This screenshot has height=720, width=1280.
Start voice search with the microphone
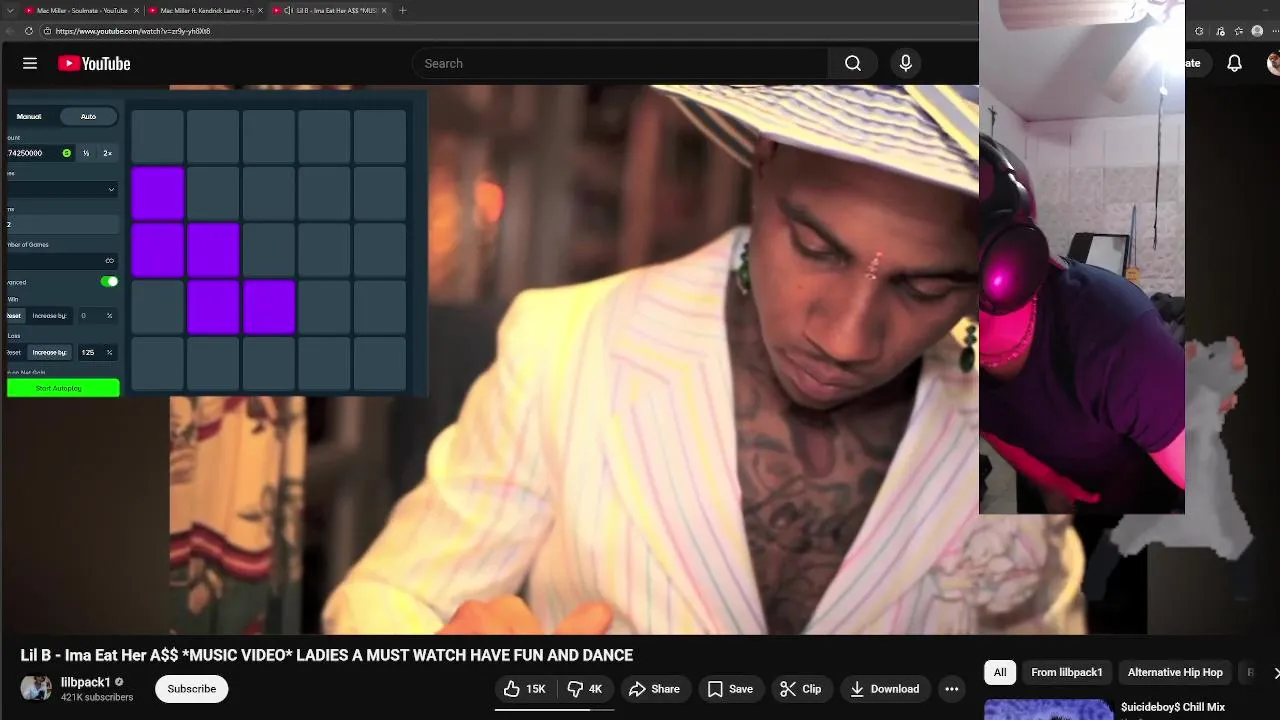tap(906, 63)
